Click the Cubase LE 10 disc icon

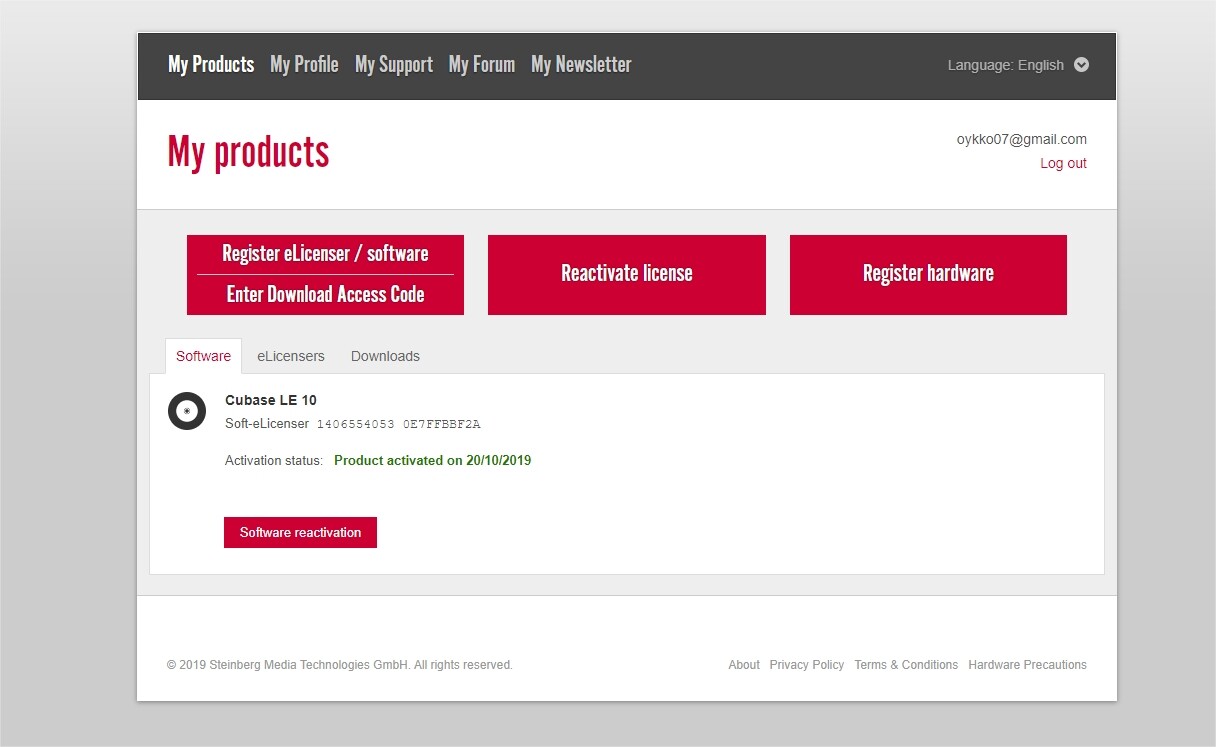pos(187,411)
